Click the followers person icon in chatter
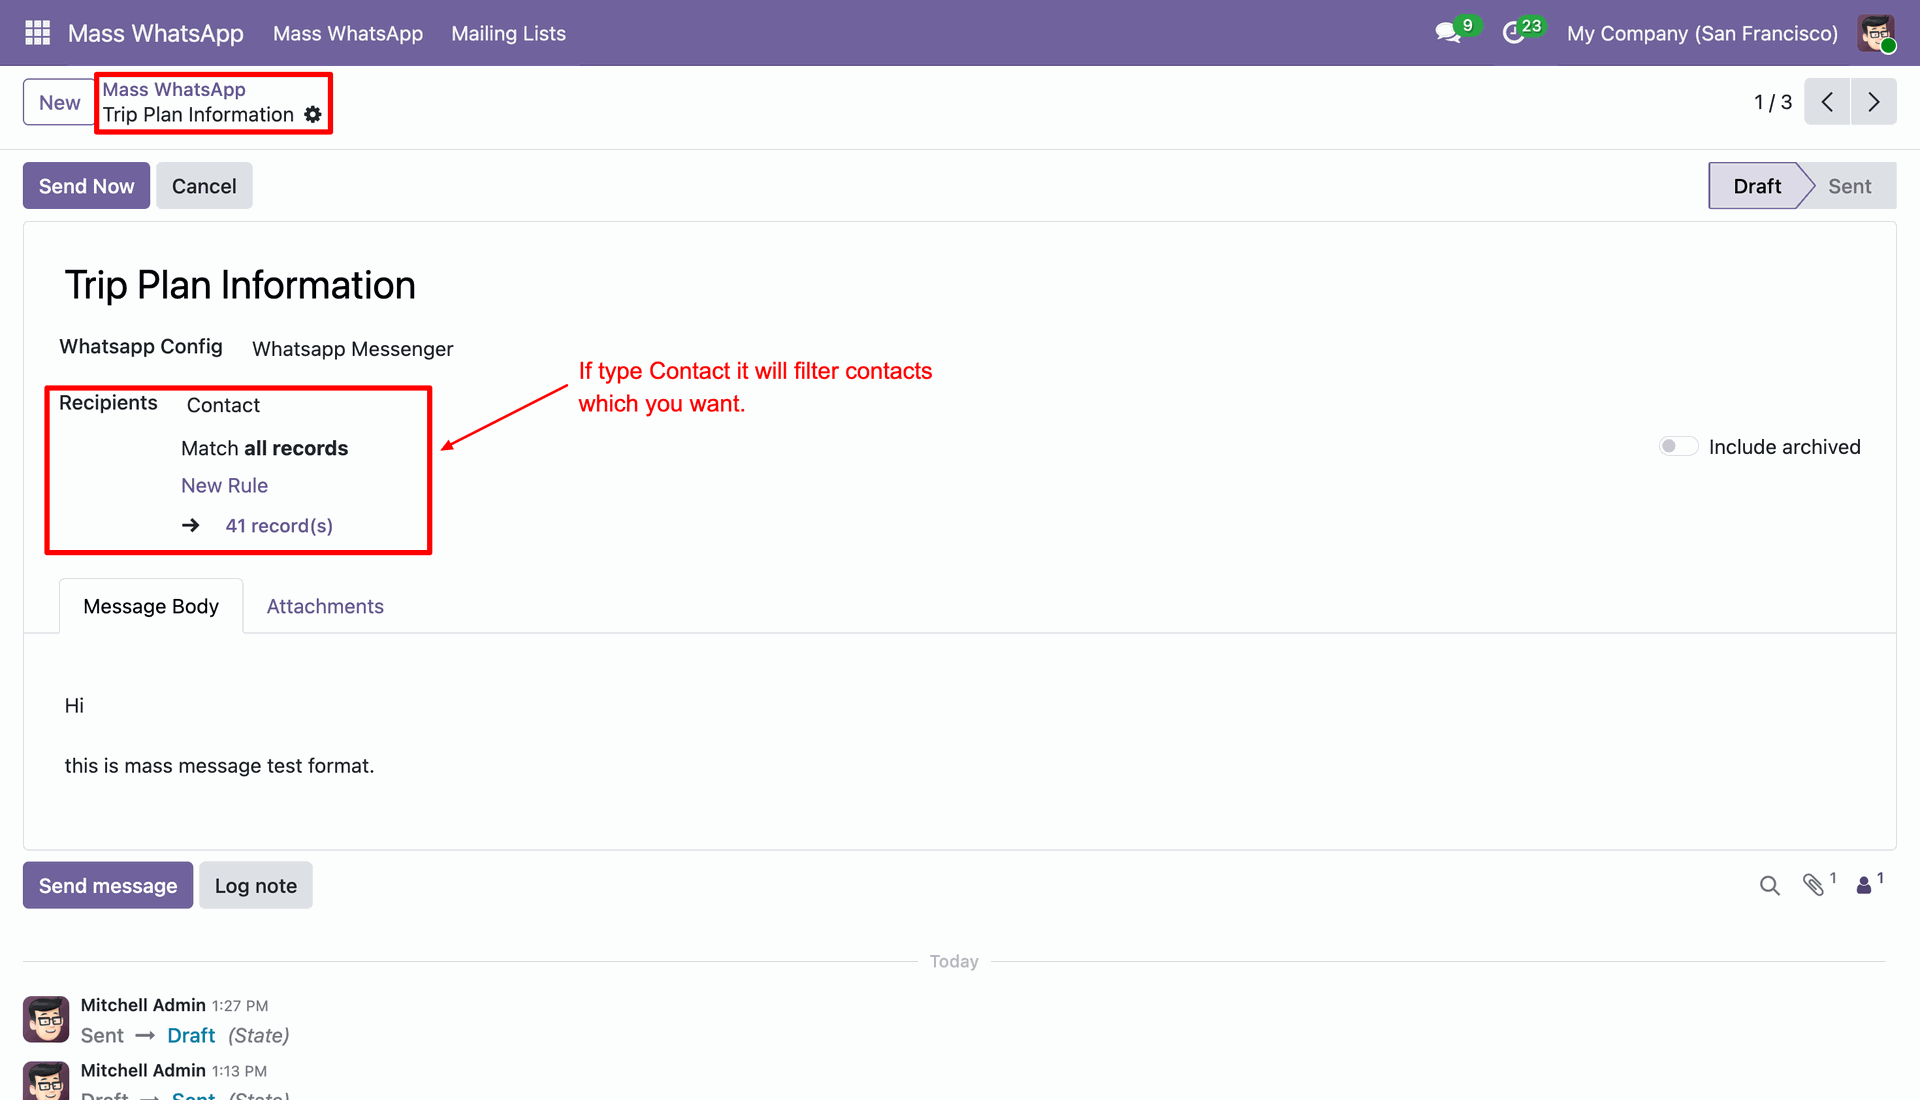This screenshot has width=1920, height=1100. tap(1864, 885)
